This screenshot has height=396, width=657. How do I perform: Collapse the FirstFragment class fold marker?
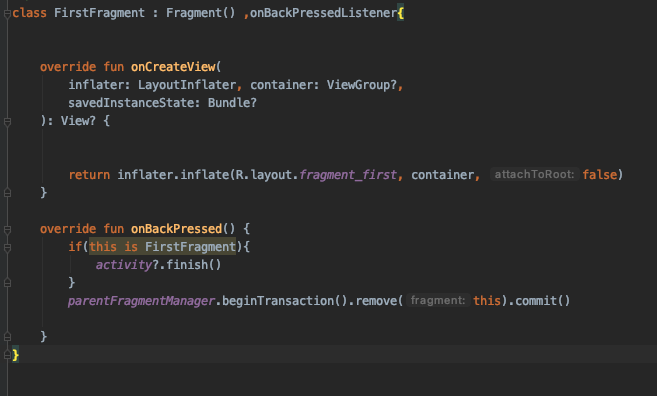coord(7,14)
